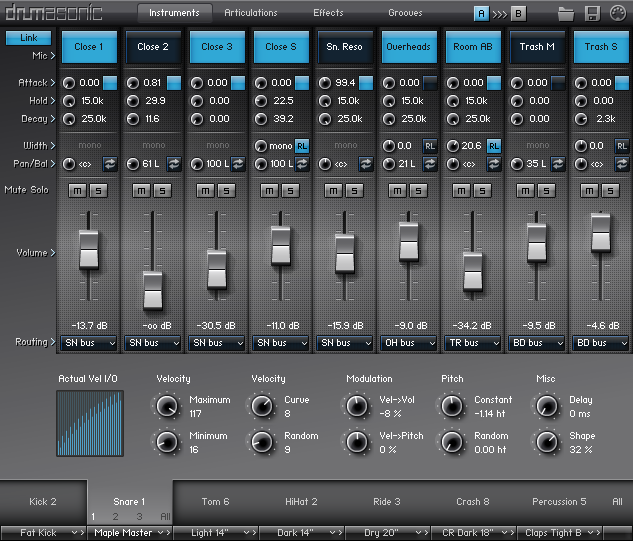The width and height of the screenshot is (633, 541).
Task: Enable the Sn. Reso mic channel
Action: [x=345, y=47]
